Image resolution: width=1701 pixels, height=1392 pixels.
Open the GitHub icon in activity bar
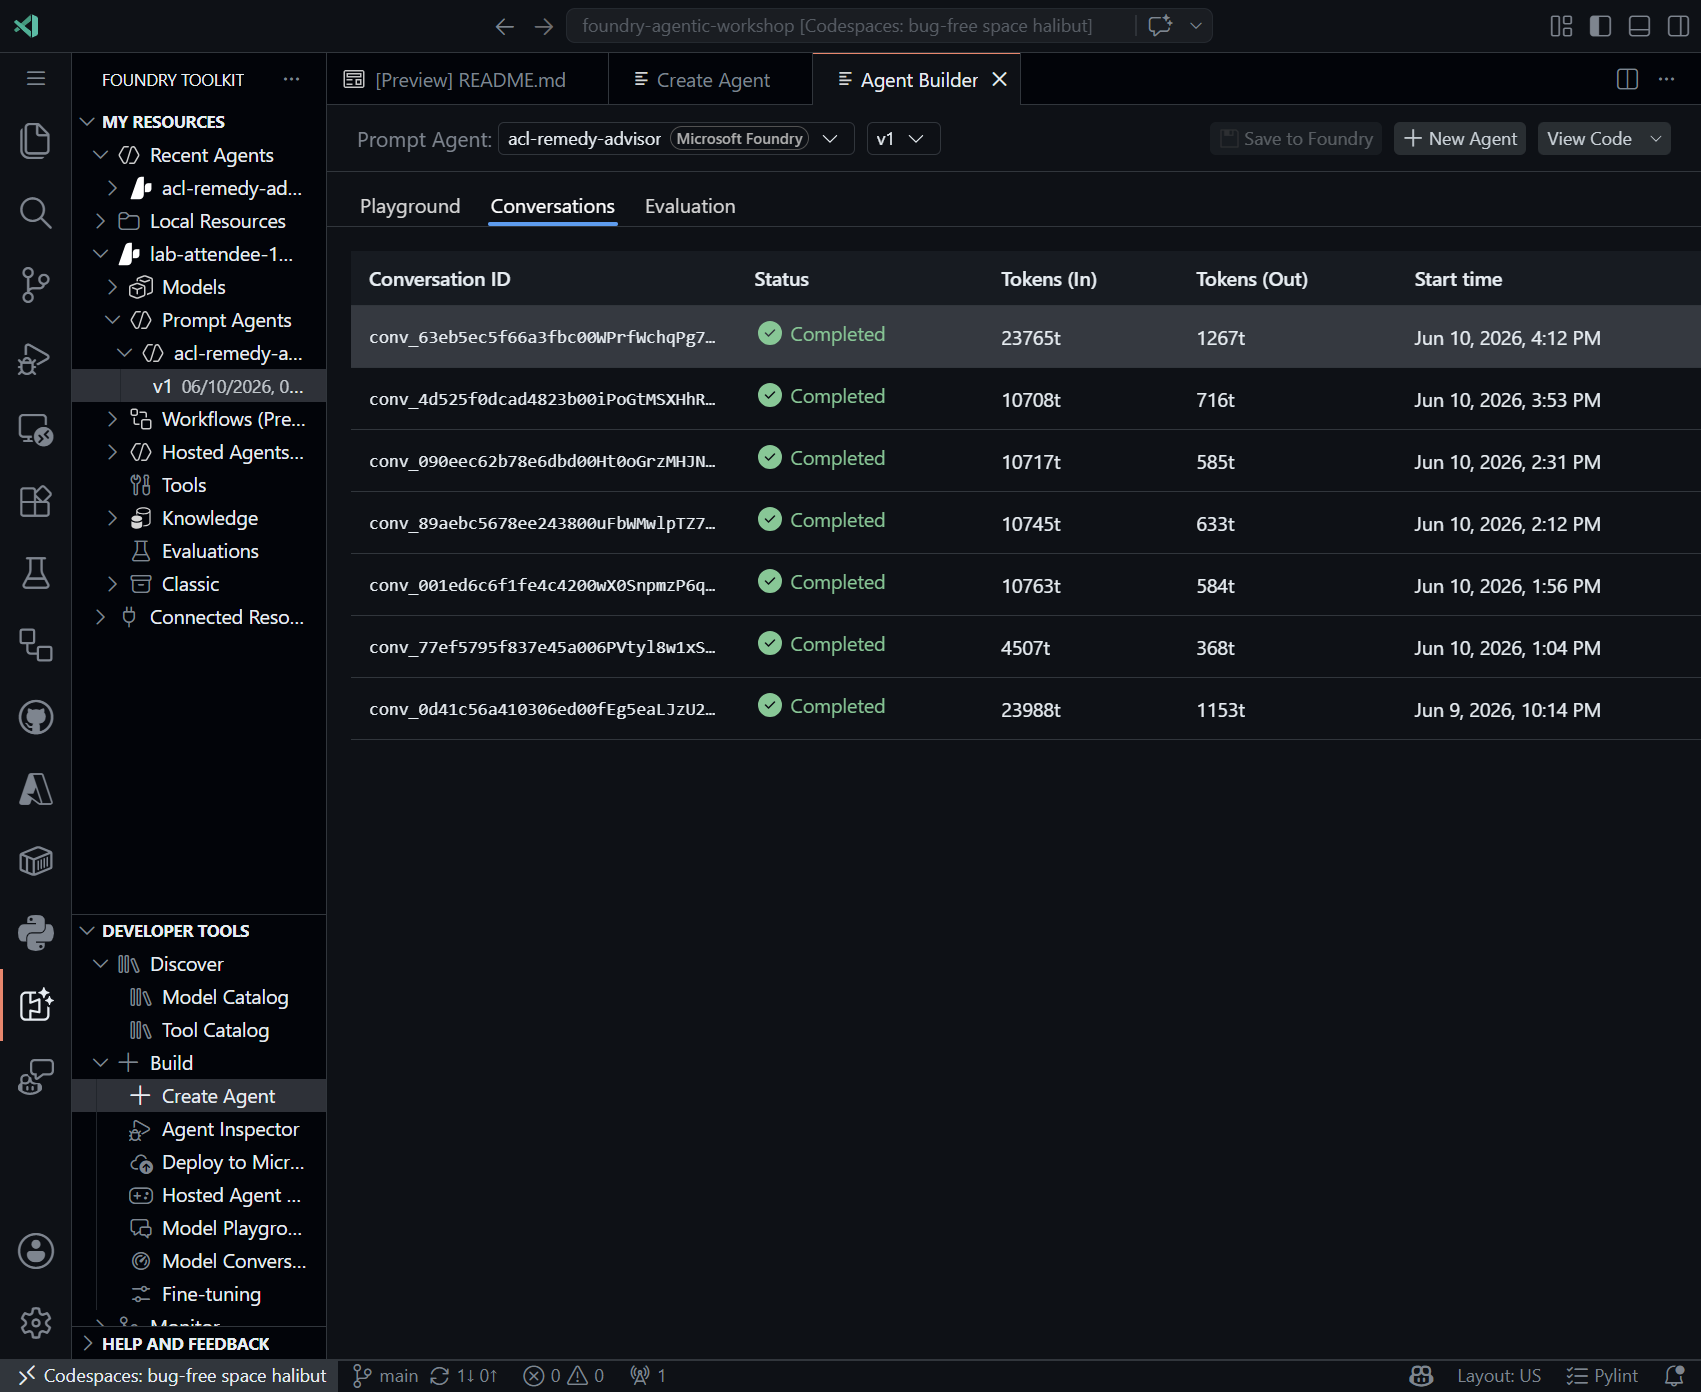click(x=36, y=717)
